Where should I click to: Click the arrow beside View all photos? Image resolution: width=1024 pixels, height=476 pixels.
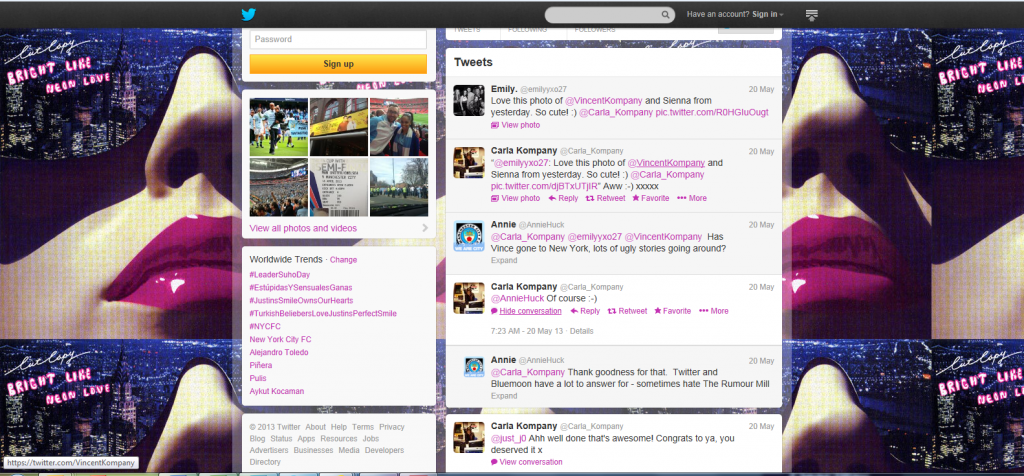[425, 229]
